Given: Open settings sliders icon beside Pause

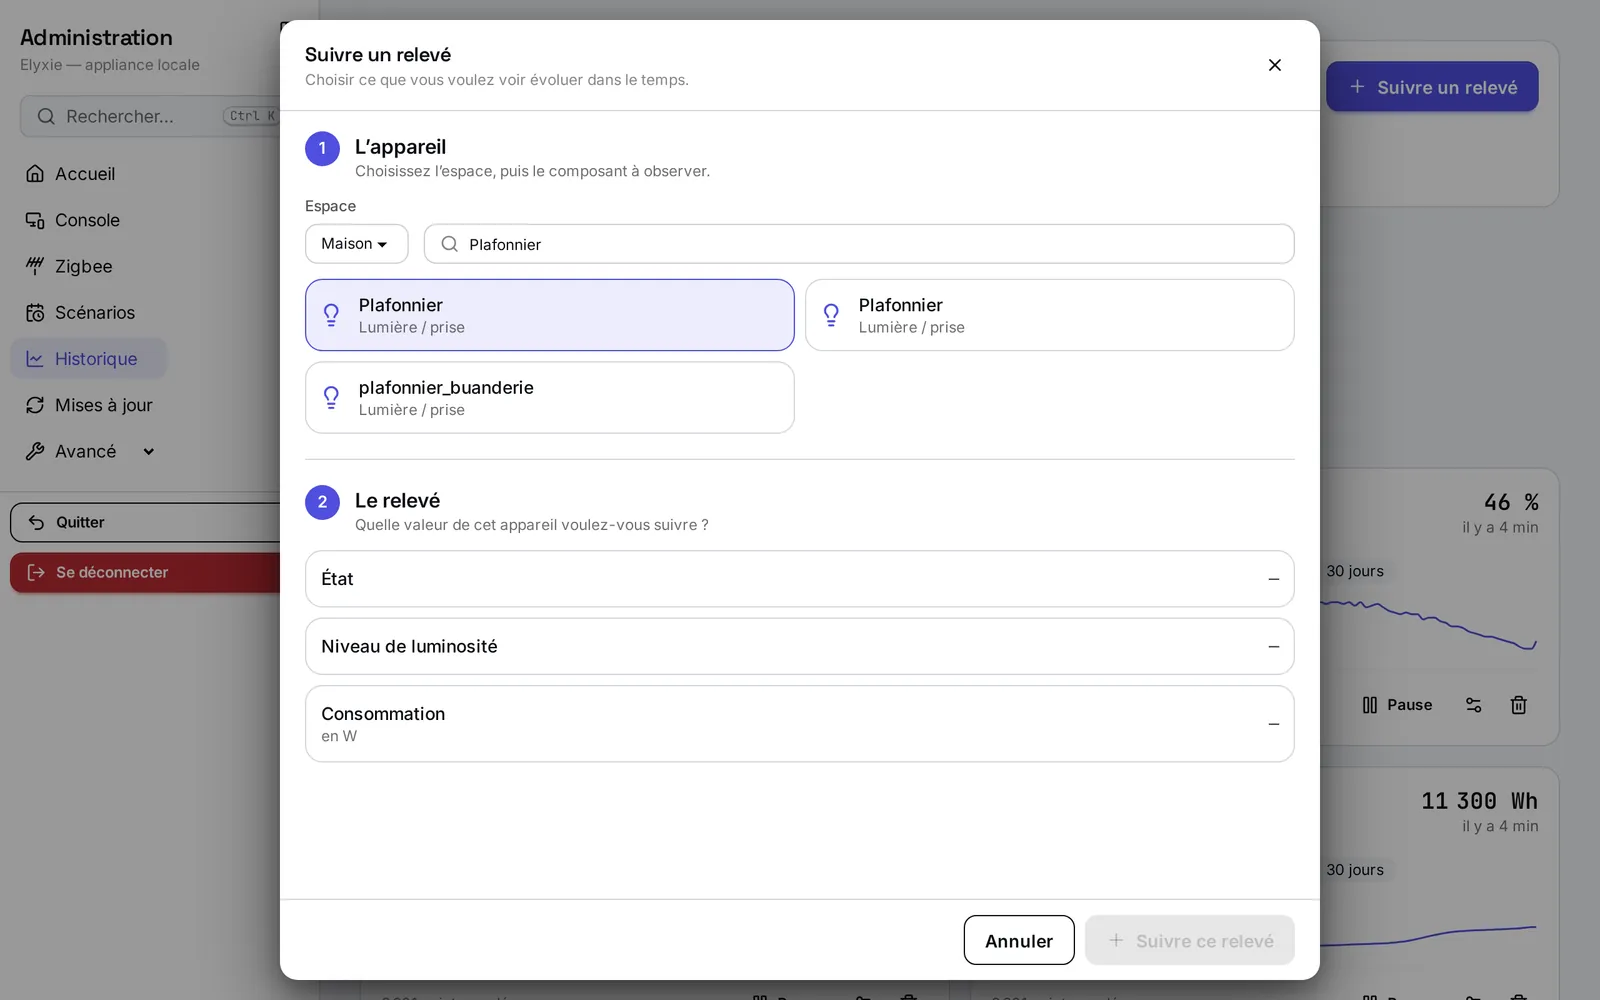Looking at the screenshot, I should [1473, 705].
